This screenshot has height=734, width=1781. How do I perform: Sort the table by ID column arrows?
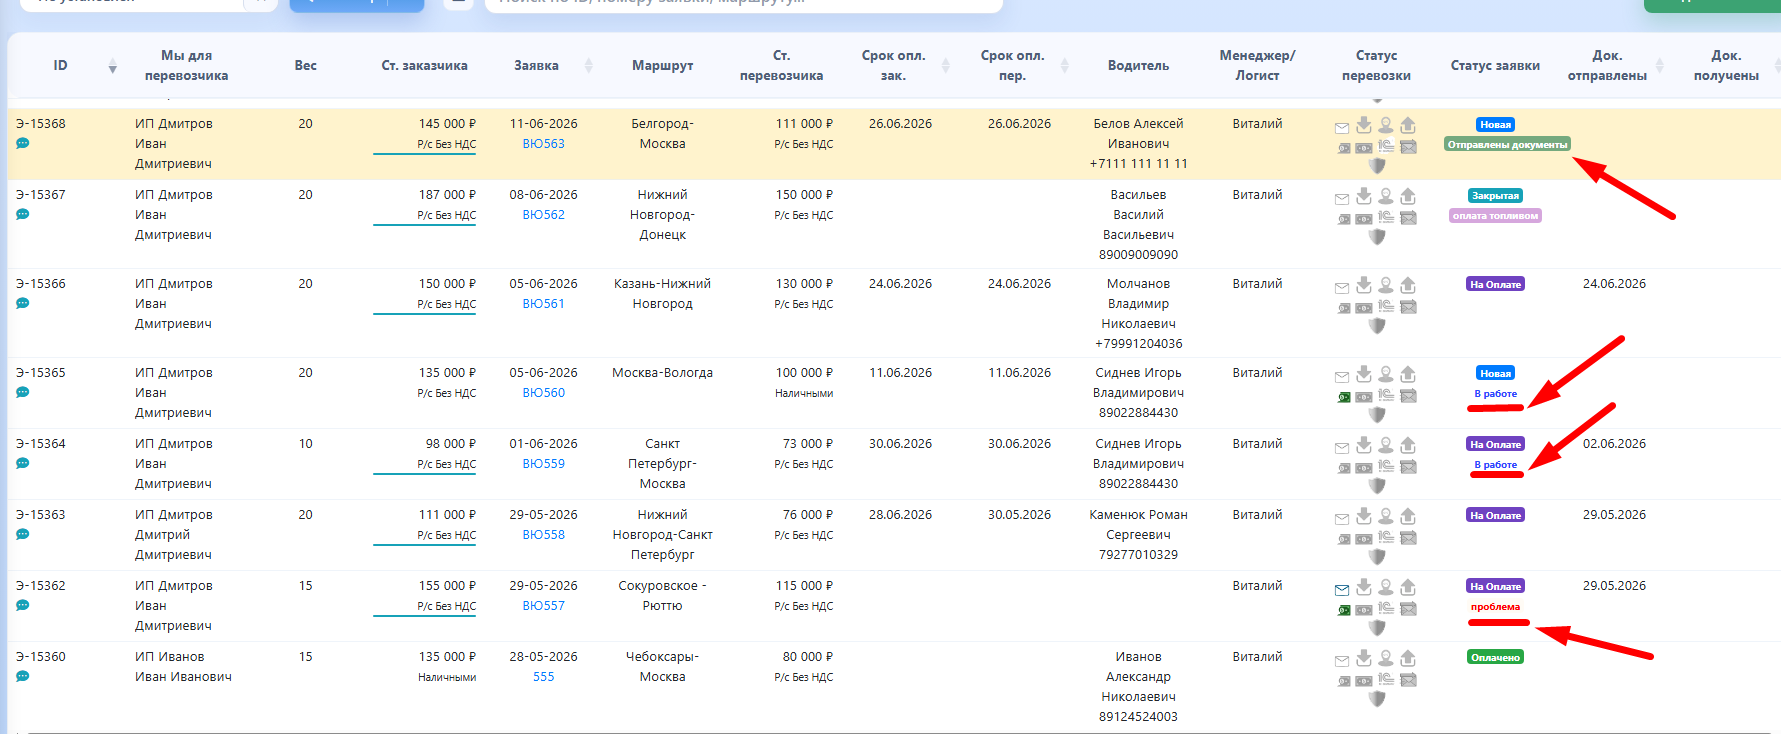click(112, 66)
